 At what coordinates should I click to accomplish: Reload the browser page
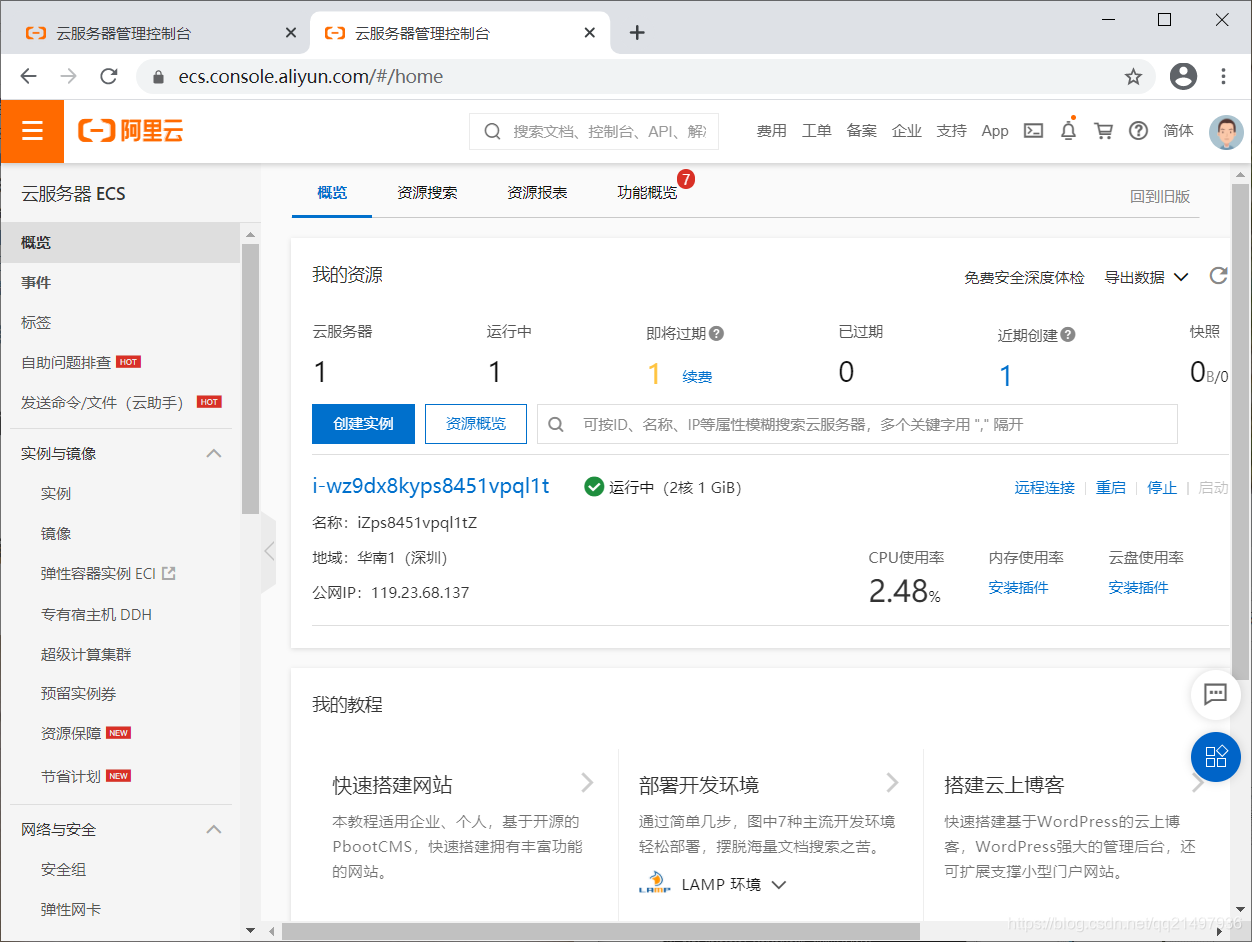(x=109, y=76)
